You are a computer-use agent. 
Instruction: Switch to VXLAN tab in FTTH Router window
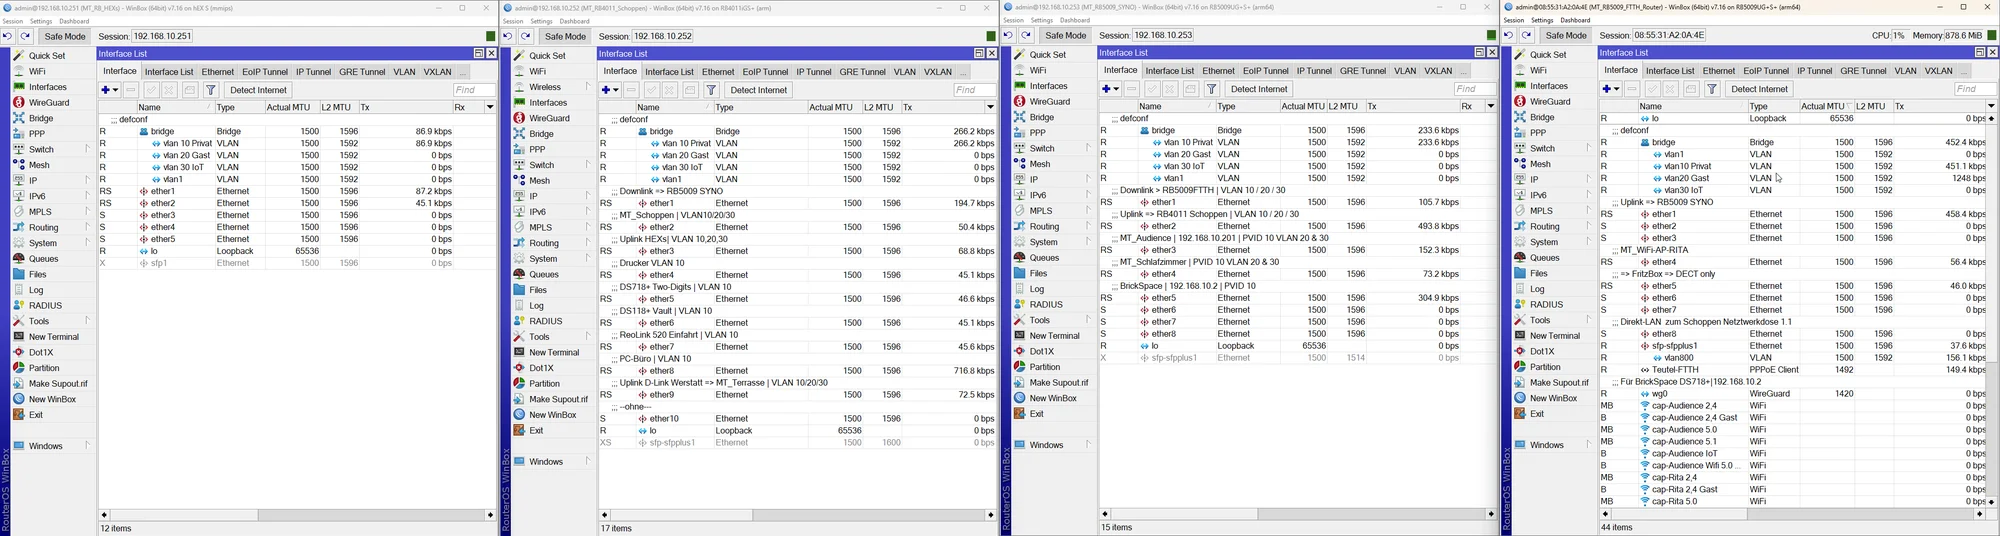pos(1938,71)
